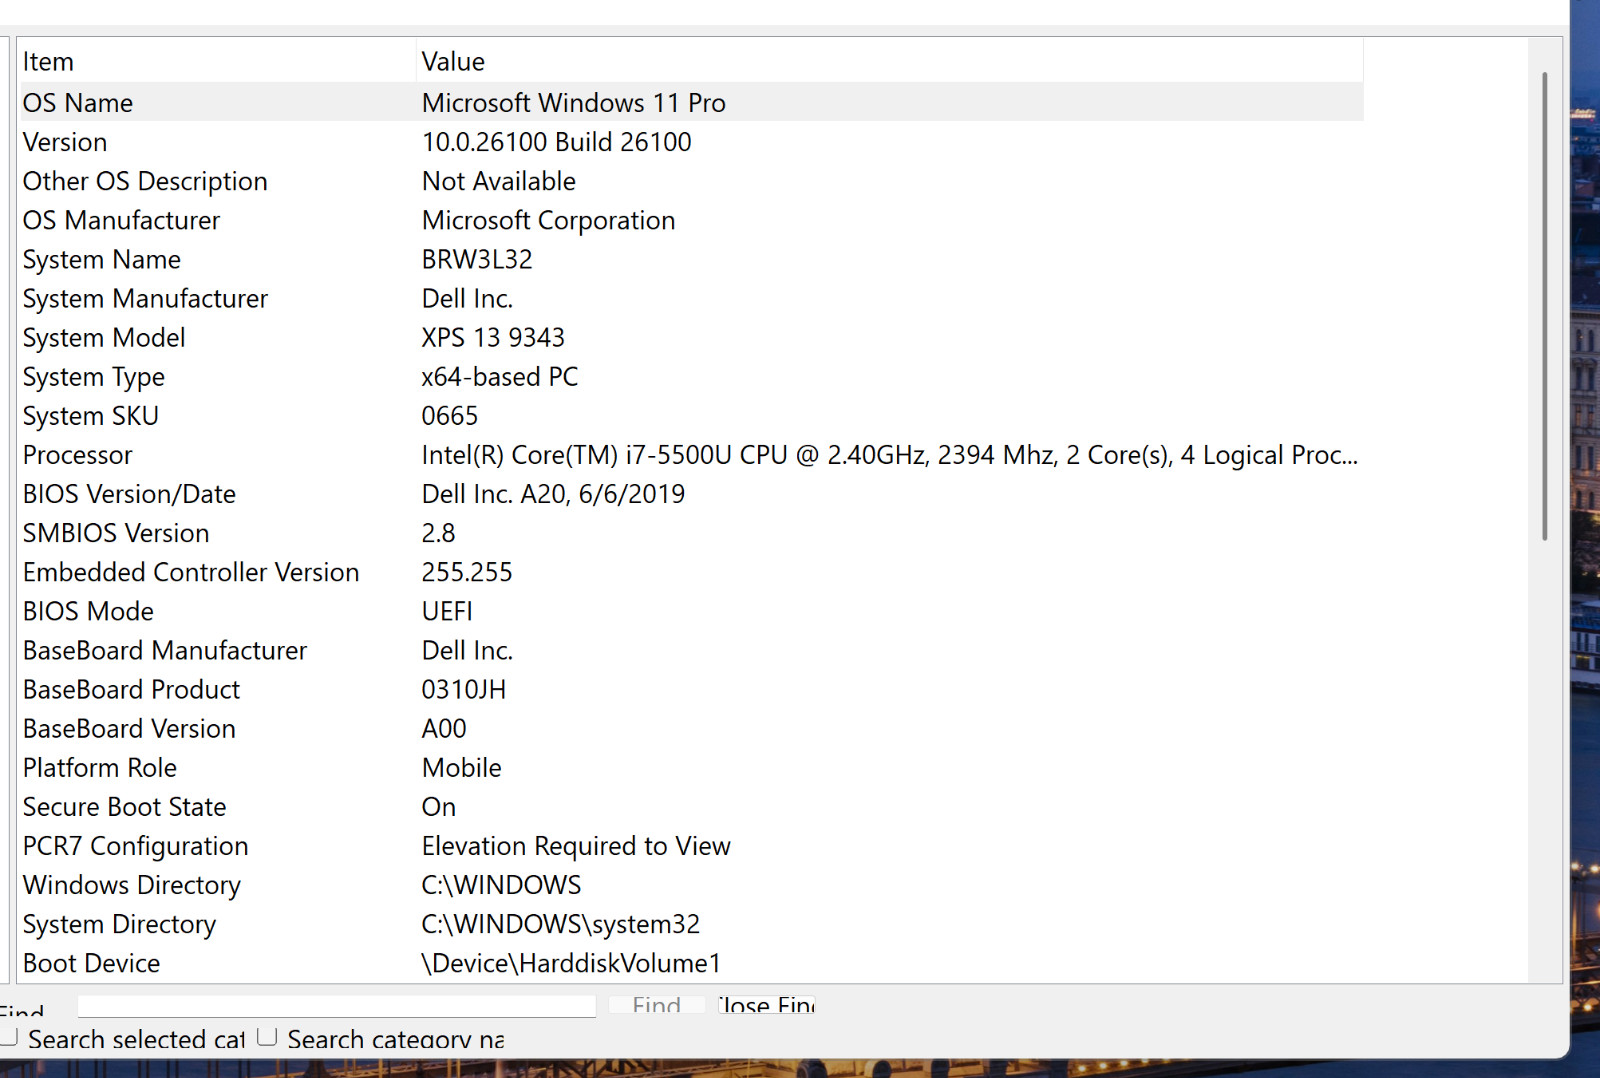Select the Processor row label
This screenshot has height=1078, width=1600.
(78, 455)
